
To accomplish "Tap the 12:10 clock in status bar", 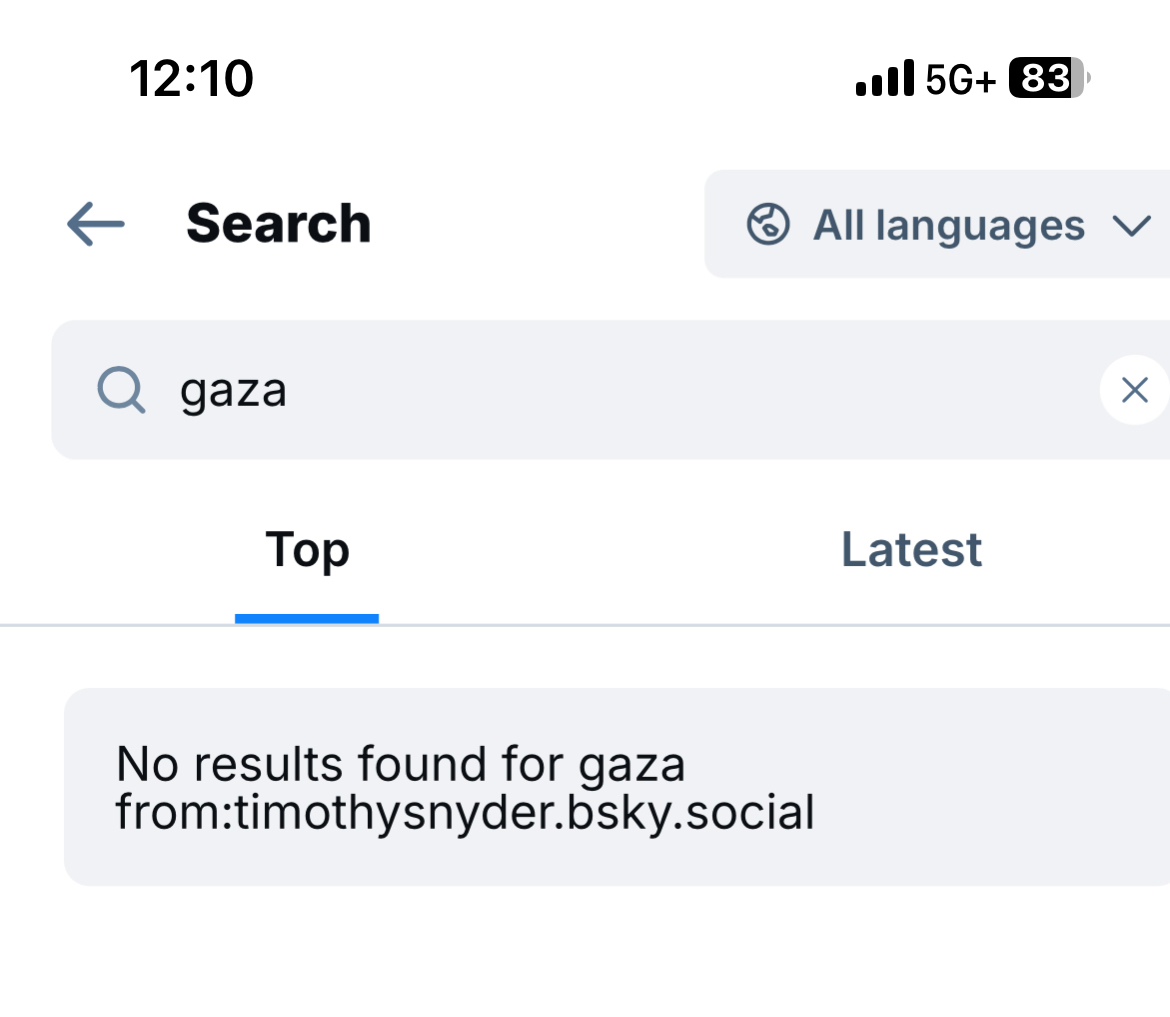I will coord(191,78).
